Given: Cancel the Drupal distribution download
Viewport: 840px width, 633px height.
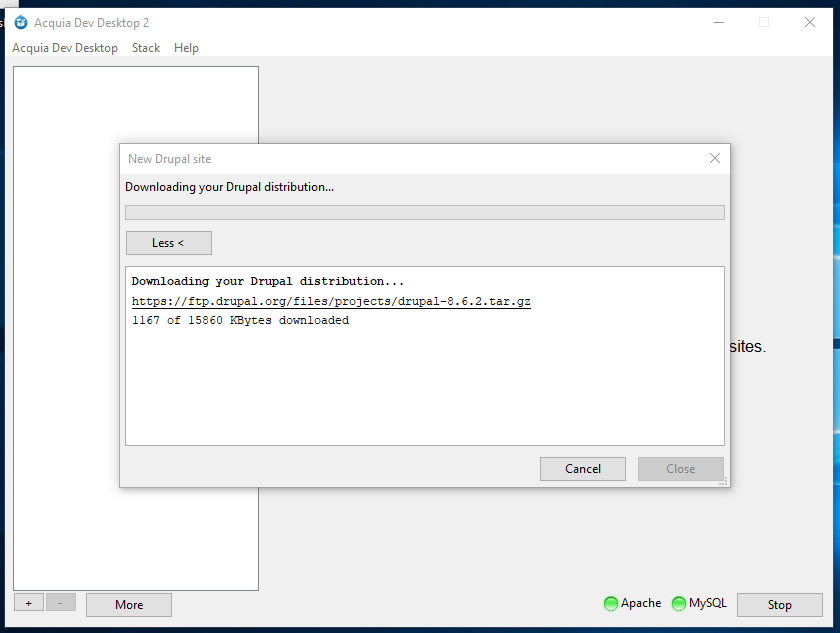Looking at the screenshot, I should 583,469.
